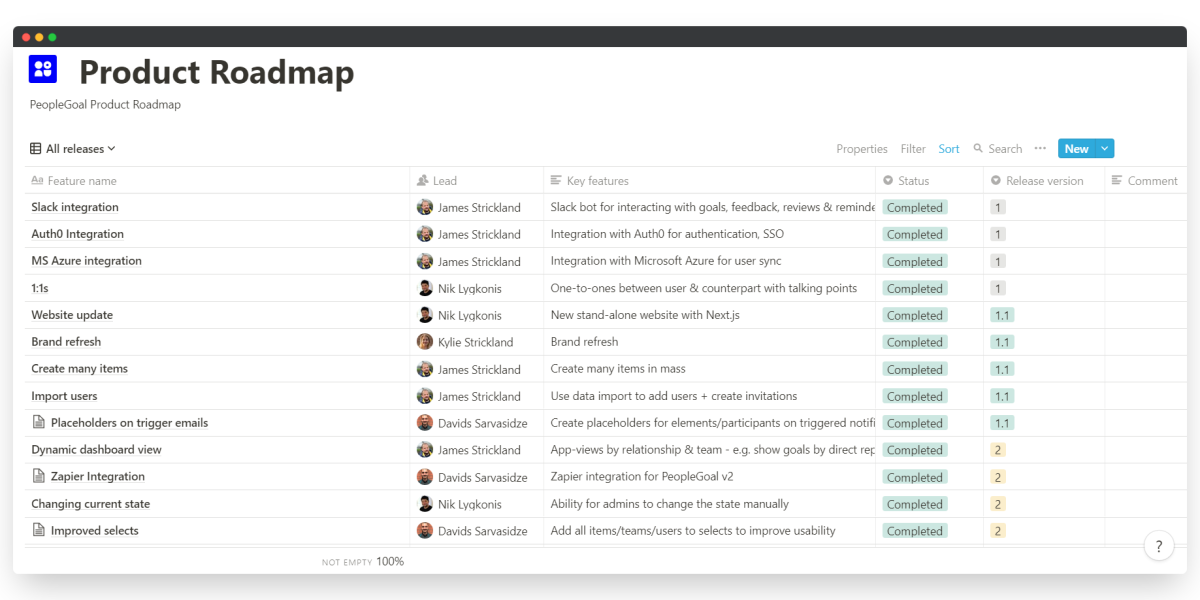Open the Key features column header menu
Viewport: 1200px width, 600px height.
[x=710, y=181]
